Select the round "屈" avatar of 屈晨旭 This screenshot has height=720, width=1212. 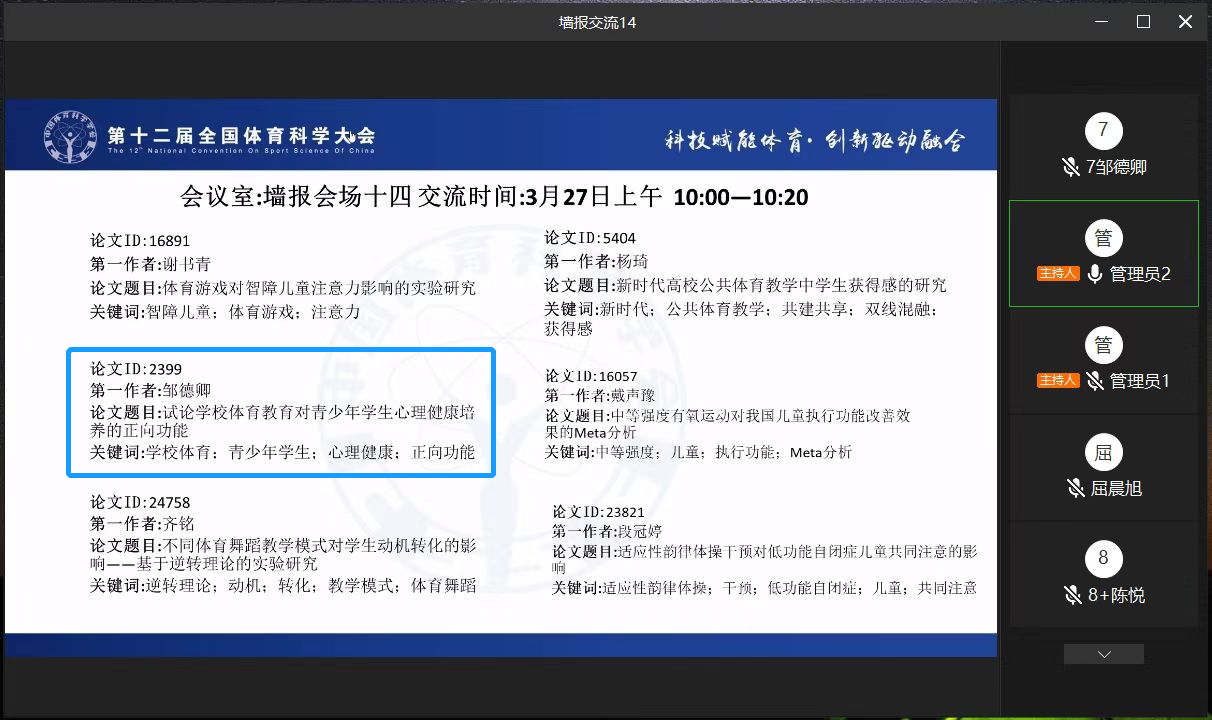point(1103,452)
